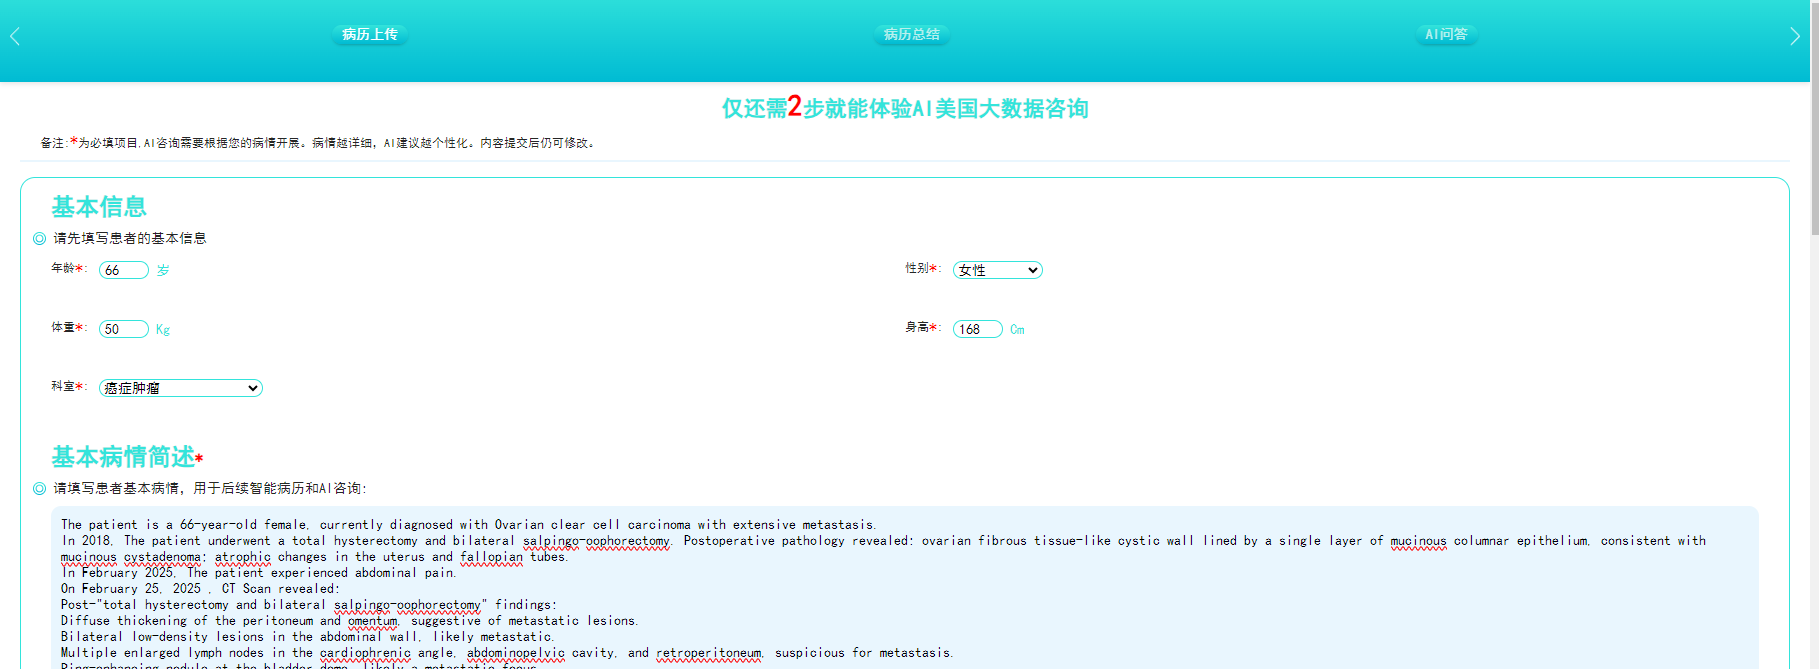Image resolution: width=1819 pixels, height=669 pixels.
Task: Click the right arrow at the header
Action: (1795, 37)
